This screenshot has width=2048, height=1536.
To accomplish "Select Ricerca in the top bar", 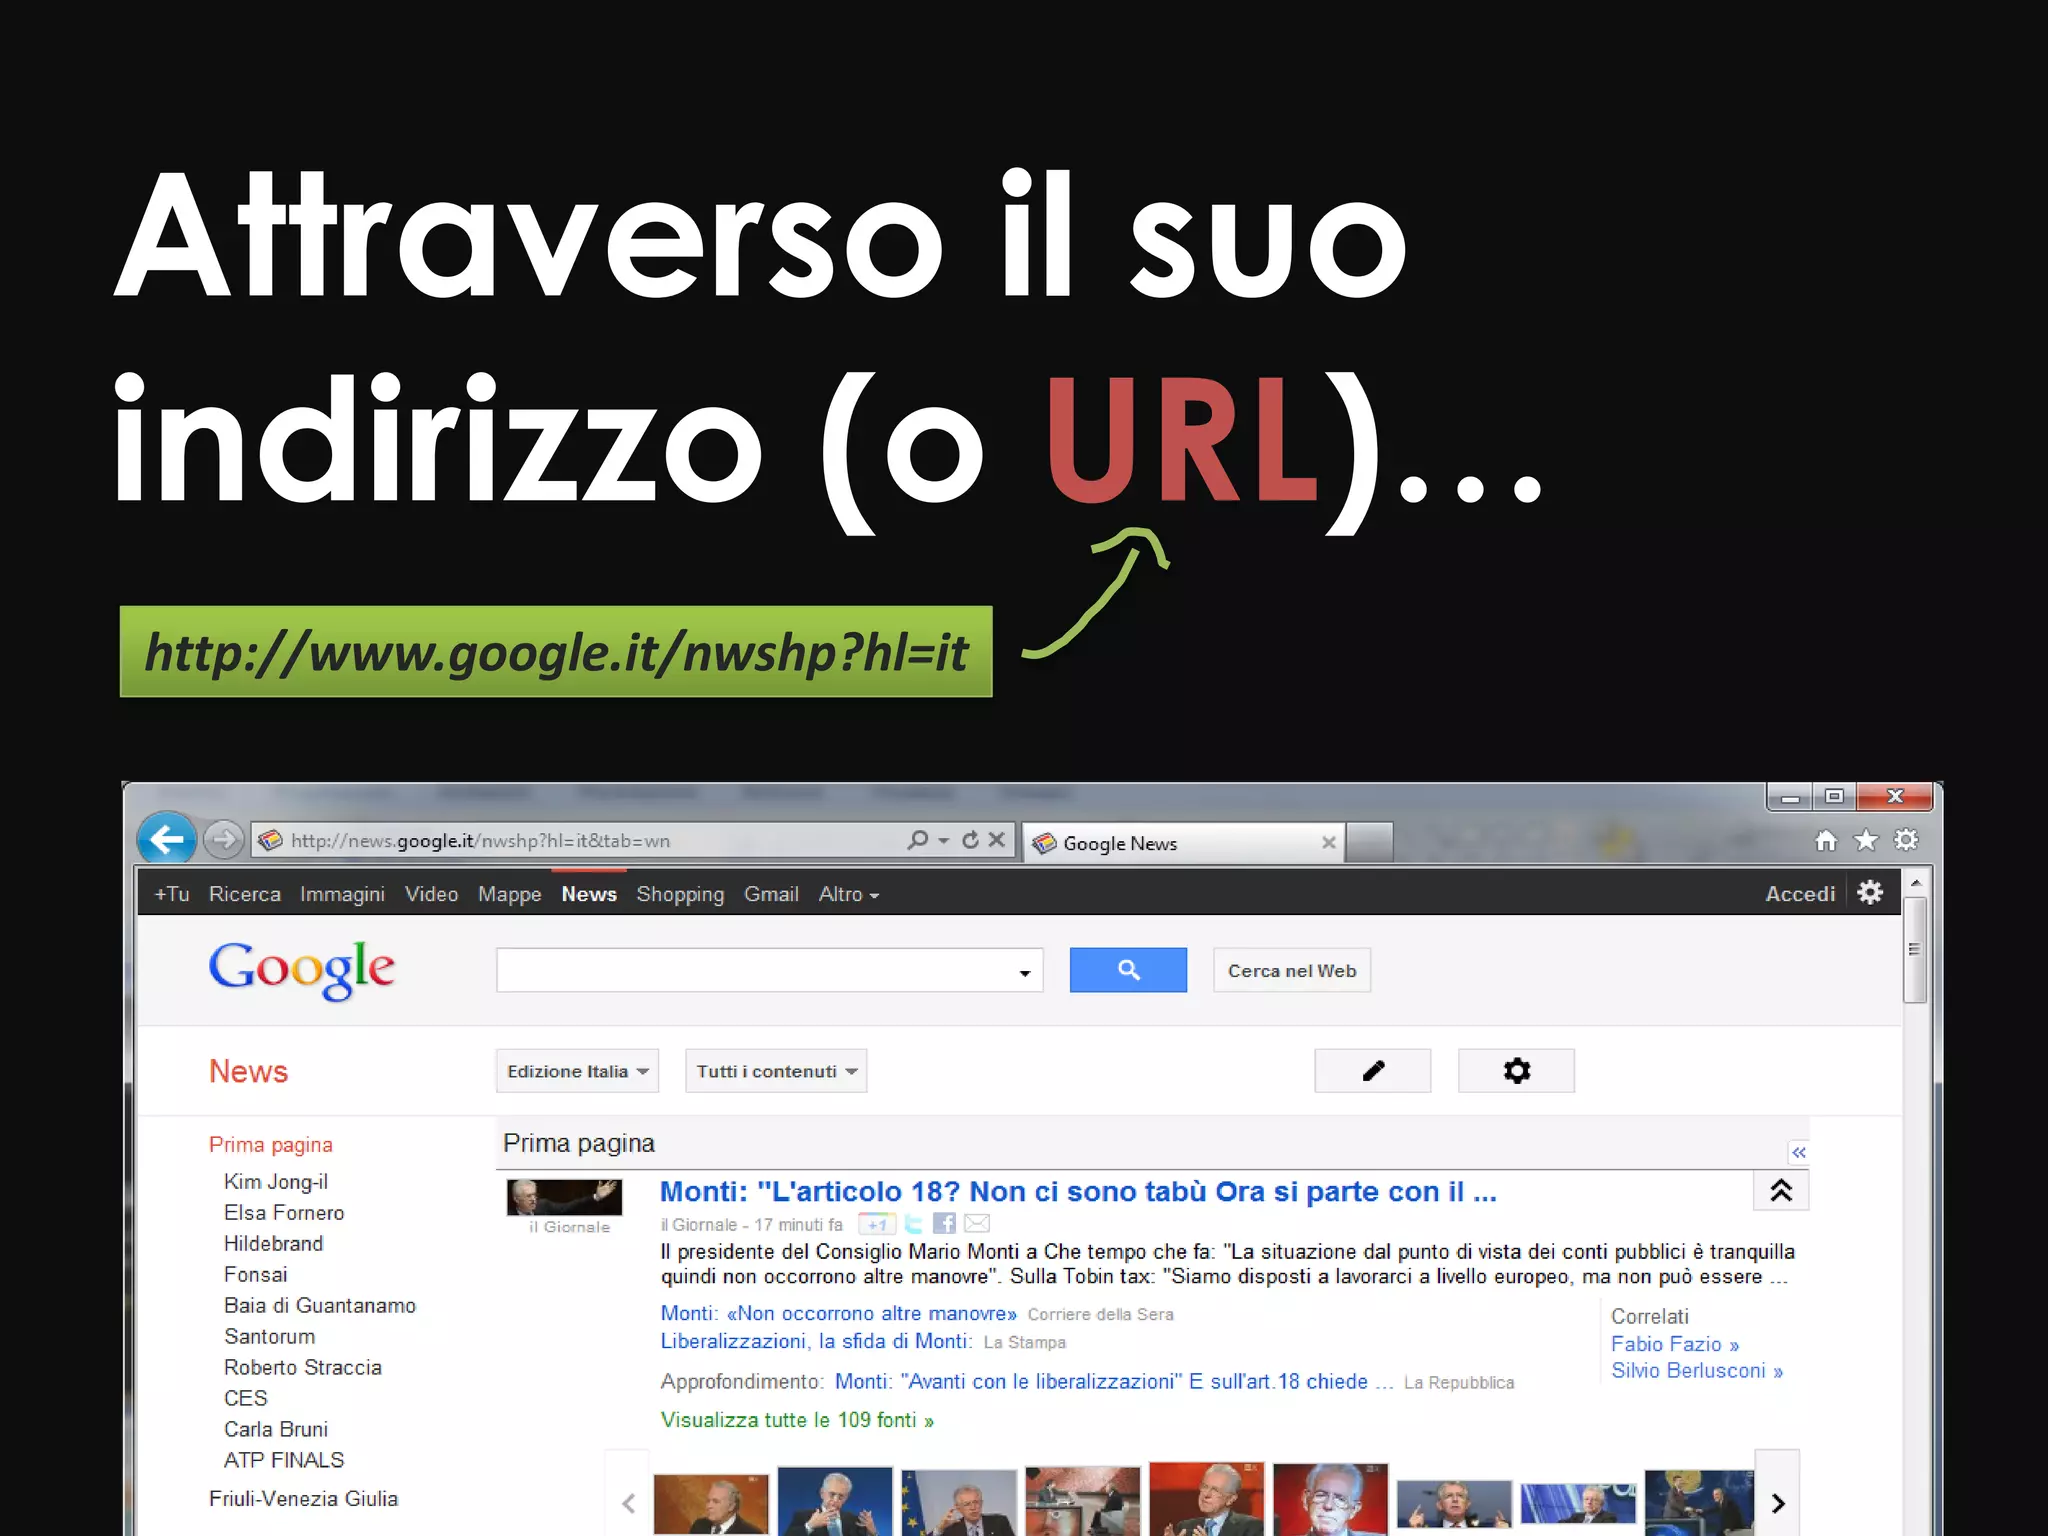I will pos(245,894).
